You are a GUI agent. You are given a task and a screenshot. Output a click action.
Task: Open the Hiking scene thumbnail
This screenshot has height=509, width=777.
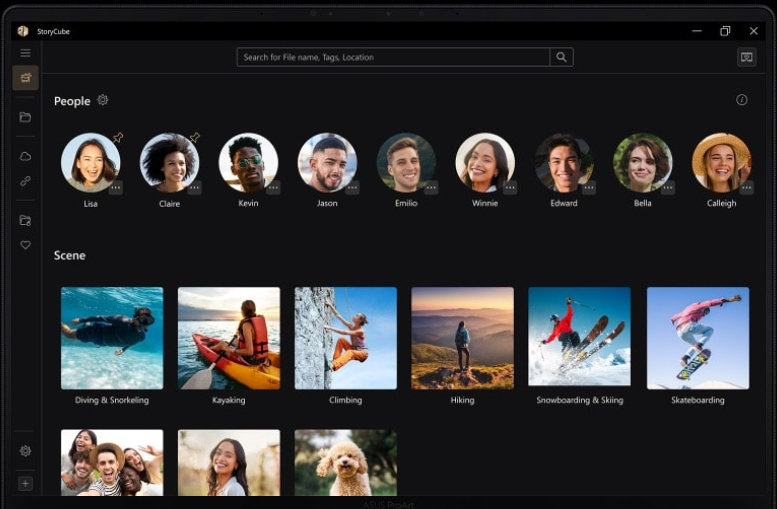point(462,338)
